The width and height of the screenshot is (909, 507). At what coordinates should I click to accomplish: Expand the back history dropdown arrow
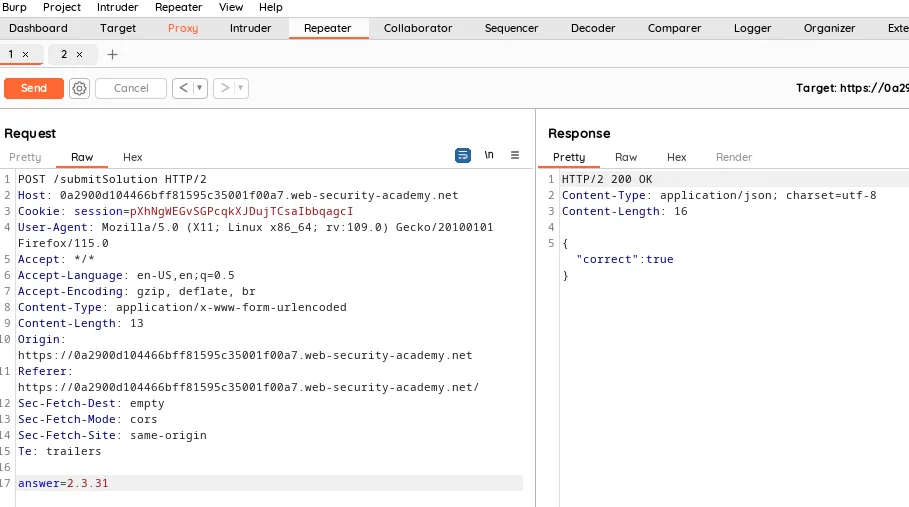[x=199, y=88]
